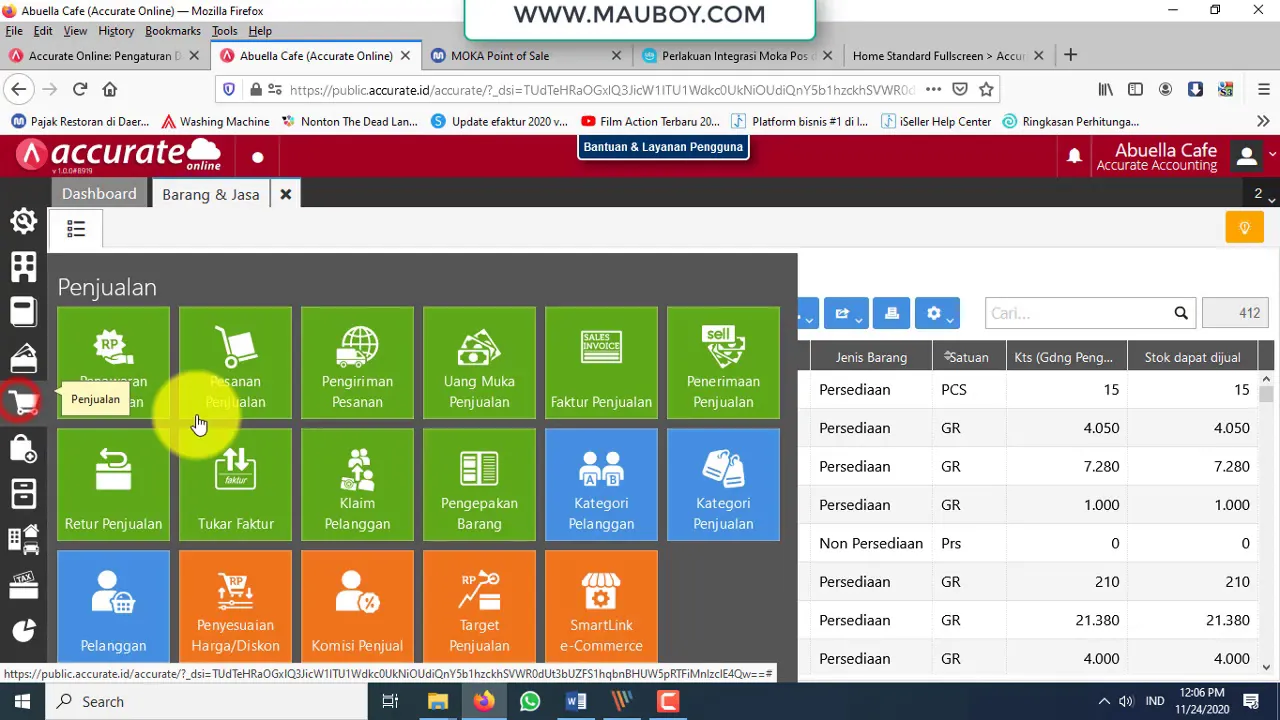Open the Pengiriman Pesanan tile
Screen dimensions: 1280x720
(x=357, y=363)
